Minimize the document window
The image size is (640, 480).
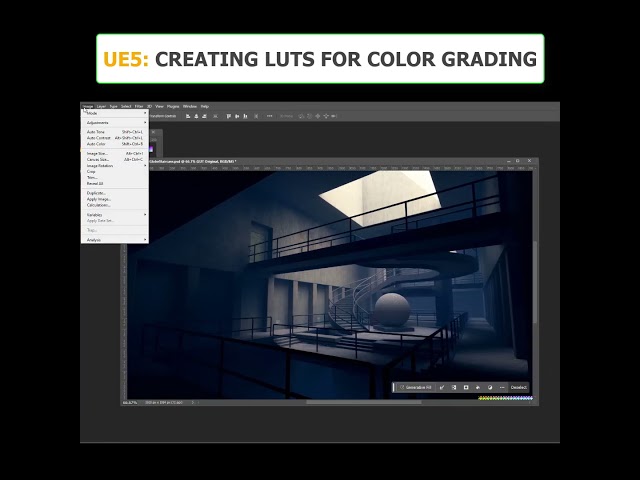pos(509,161)
